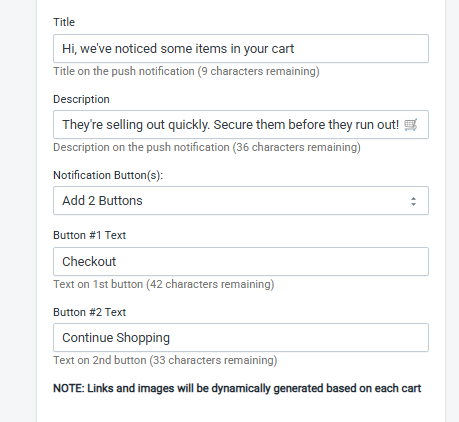Click into the Continue Shopping text field
The width and height of the screenshot is (459, 422).
[x=241, y=338]
